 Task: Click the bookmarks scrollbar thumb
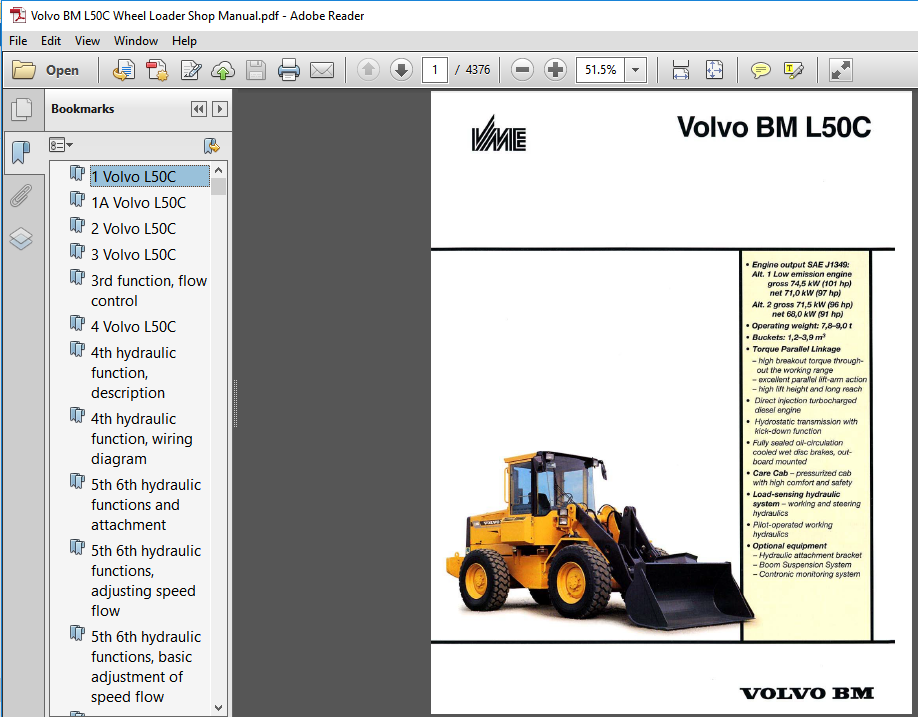coord(219,187)
